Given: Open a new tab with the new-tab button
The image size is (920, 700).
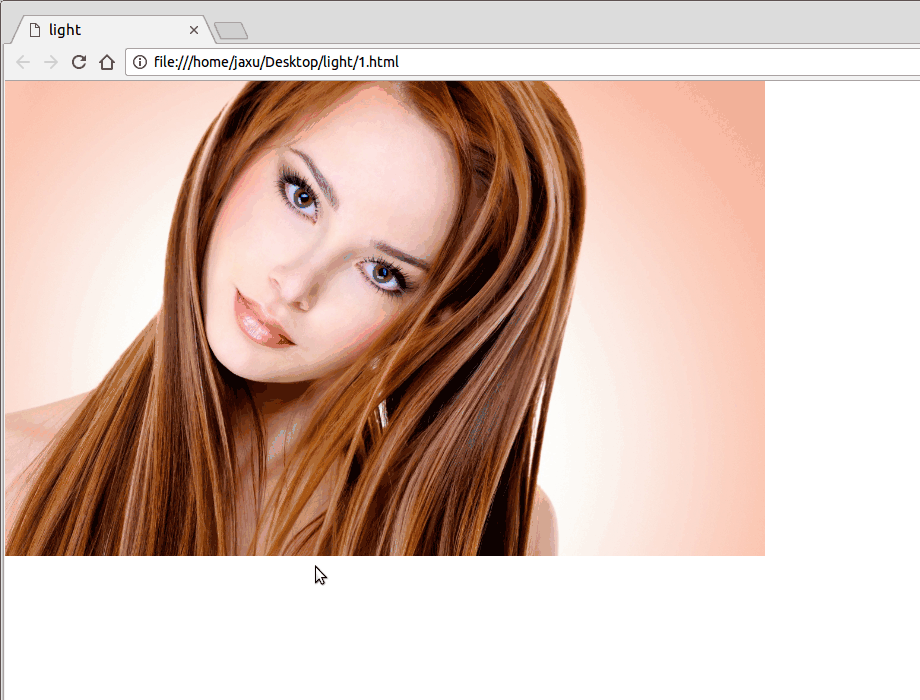Looking at the screenshot, I should pos(231,31).
